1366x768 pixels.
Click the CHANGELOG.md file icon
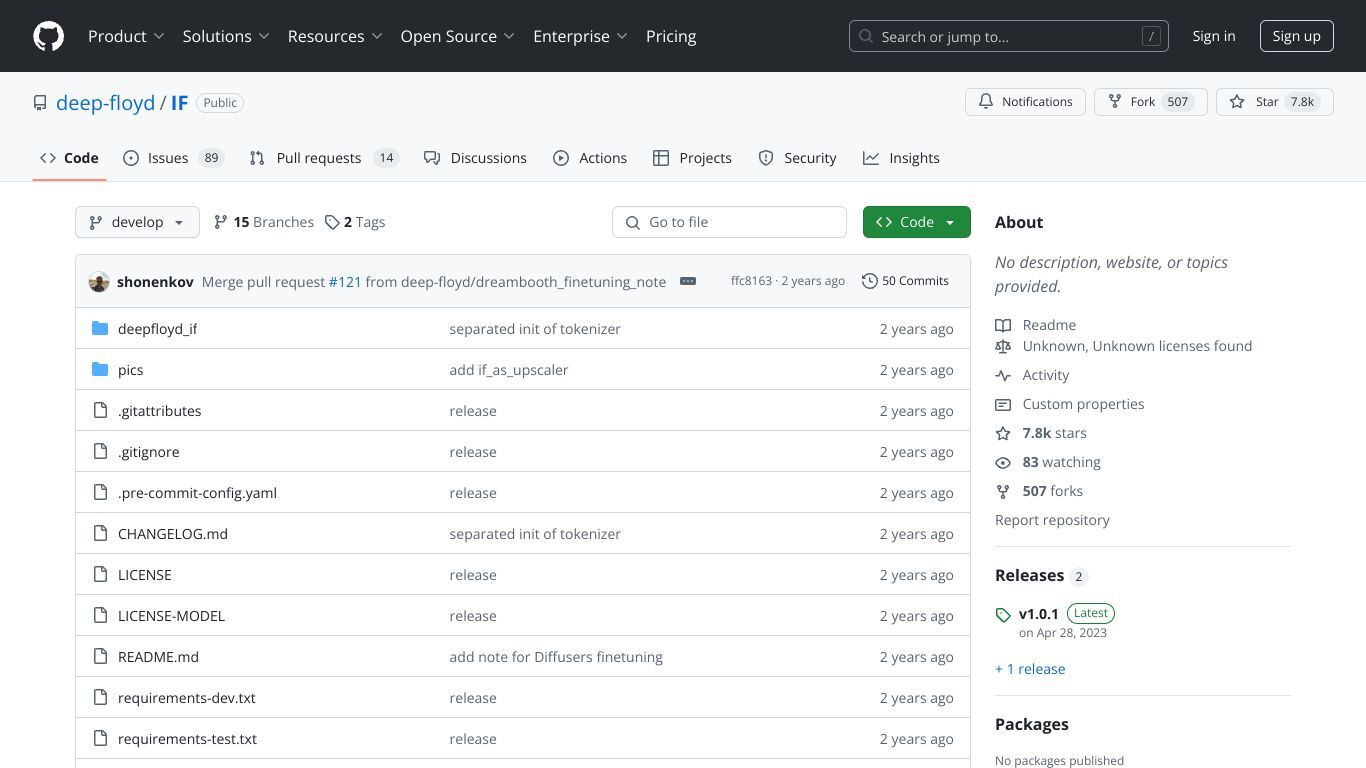point(100,533)
